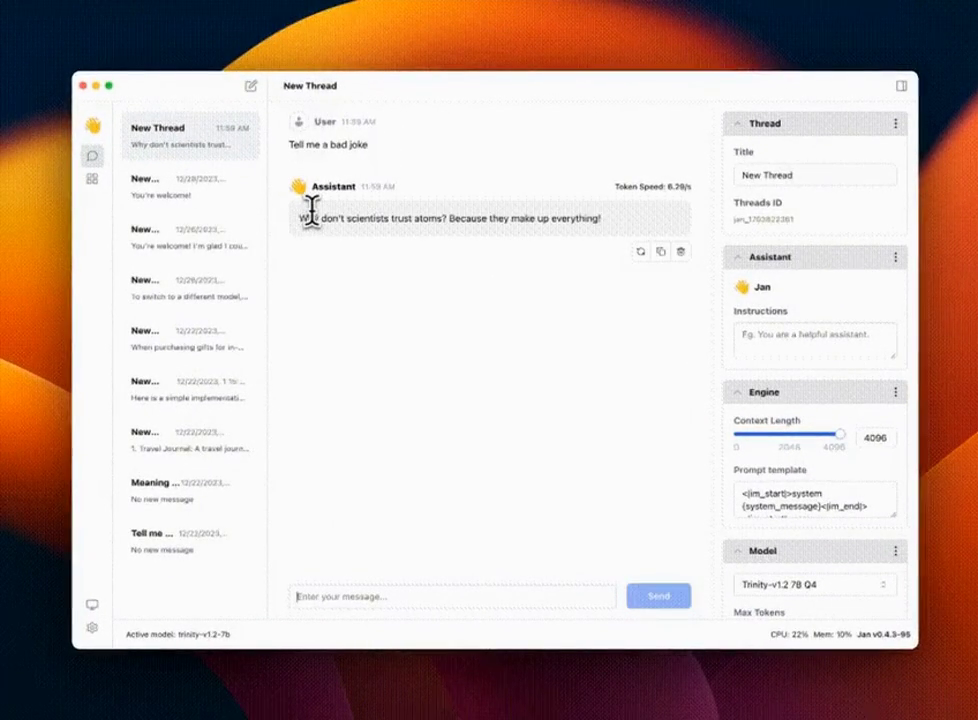This screenshot has width=978, height=720.
Task: Click the CPU usage status
Action: point(789,634)
